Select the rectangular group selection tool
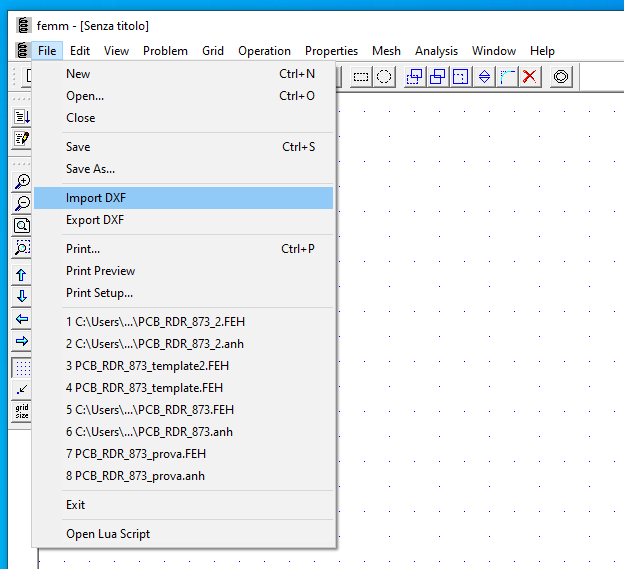 pos(361,76)
